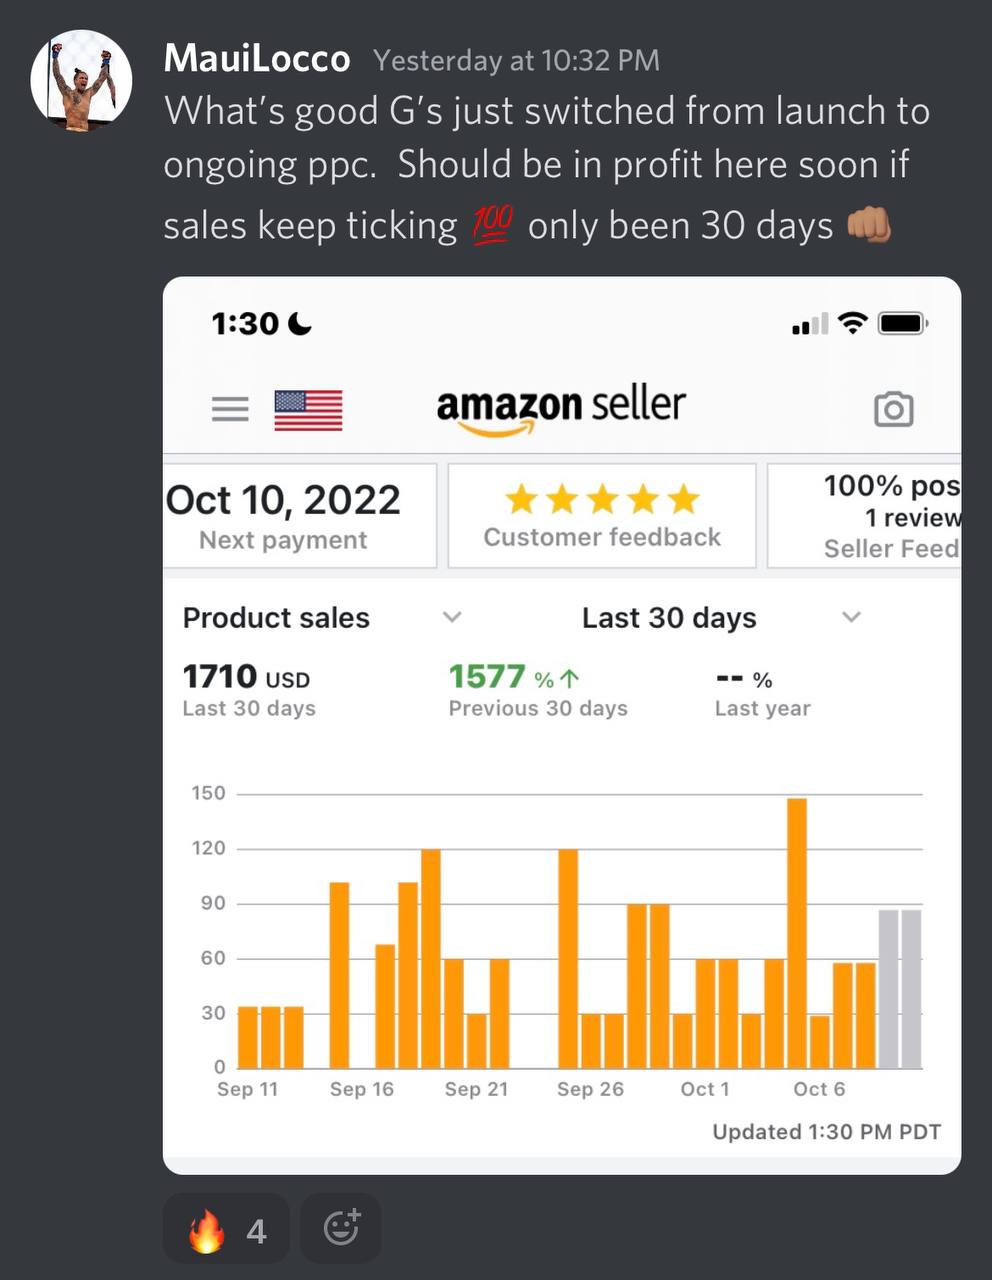Viewport: 992px width, 1280px height.
Task: Click the 1577% previous 30 days stat
Action: tap(538, 690)
